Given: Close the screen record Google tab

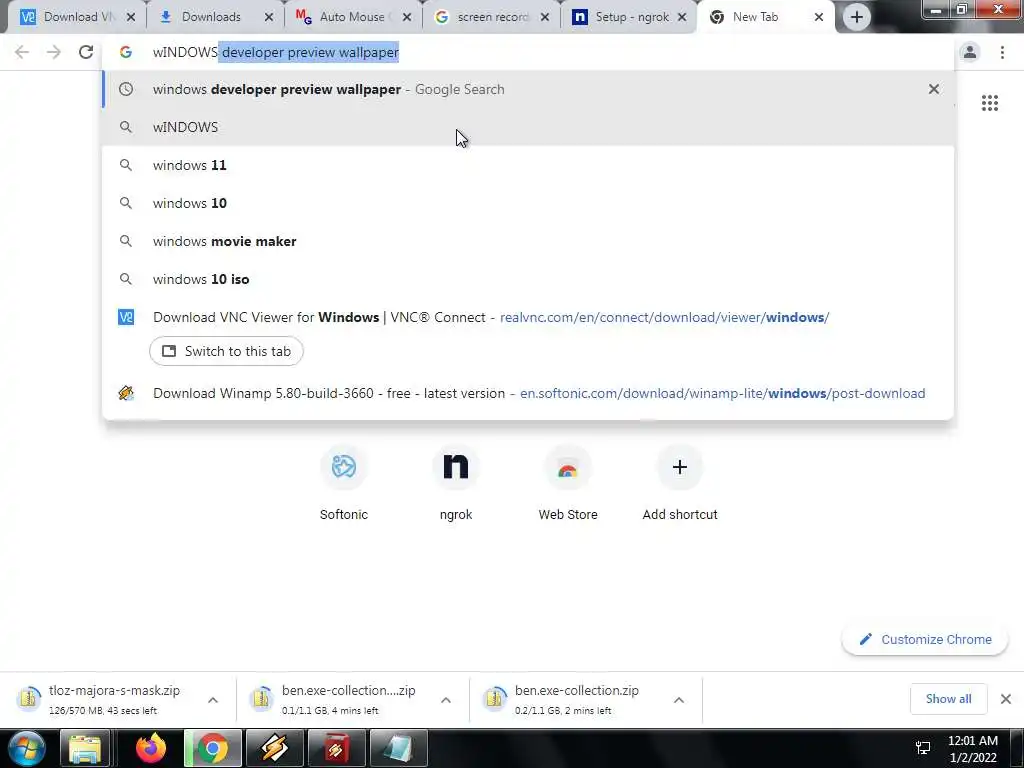Looking at the screenshot, I should (545, 18).
